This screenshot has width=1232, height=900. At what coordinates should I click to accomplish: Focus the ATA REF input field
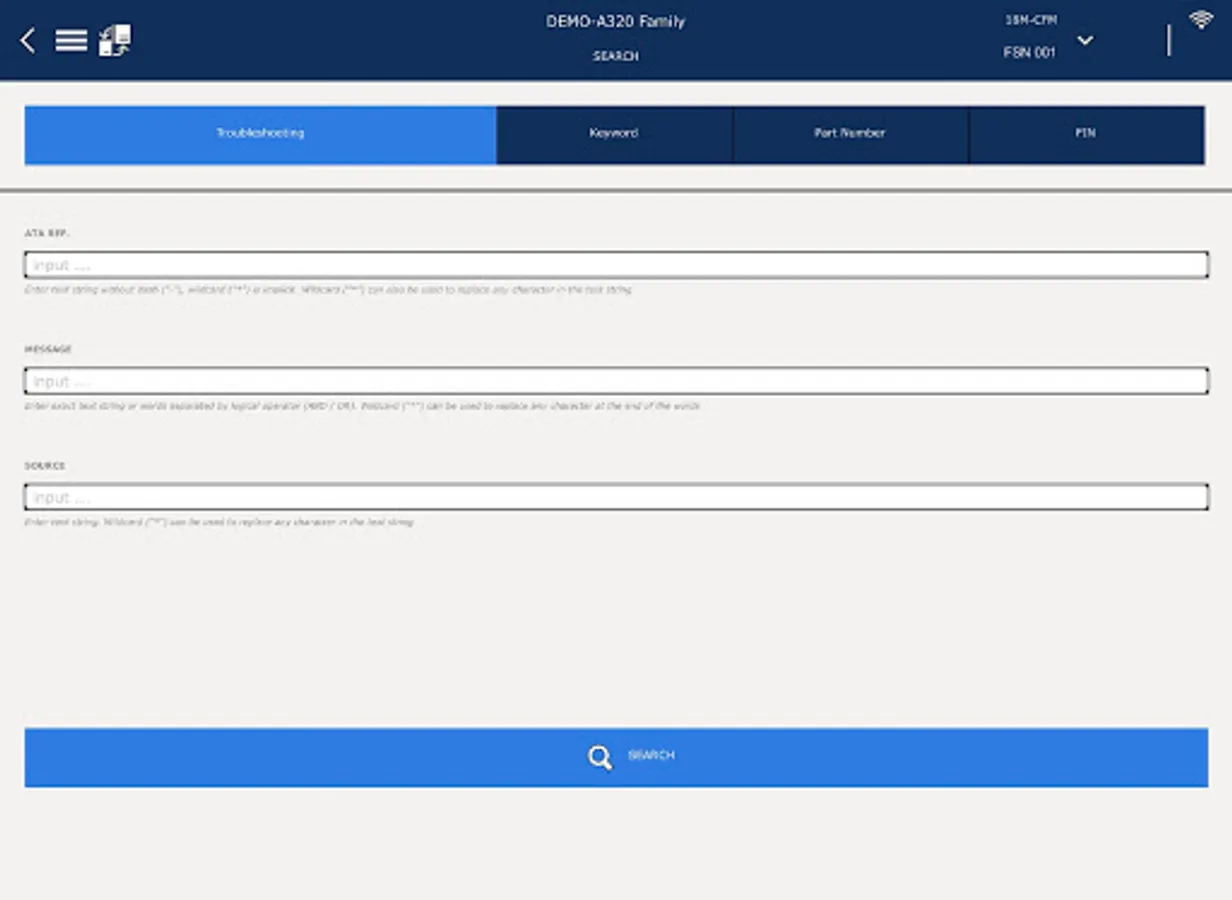click(616, 265)
